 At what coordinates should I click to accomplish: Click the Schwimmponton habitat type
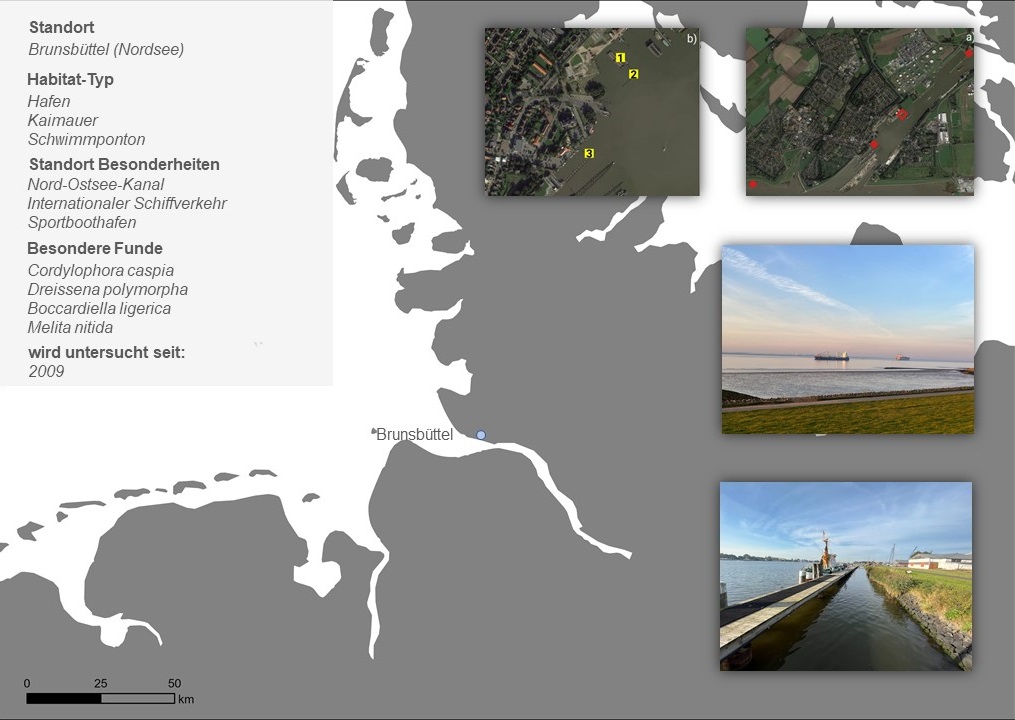tap(86, 139)
